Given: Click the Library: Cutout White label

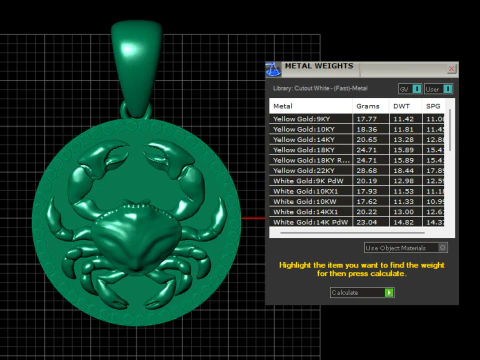Looking at the screenshot, I should pos(320,88).
